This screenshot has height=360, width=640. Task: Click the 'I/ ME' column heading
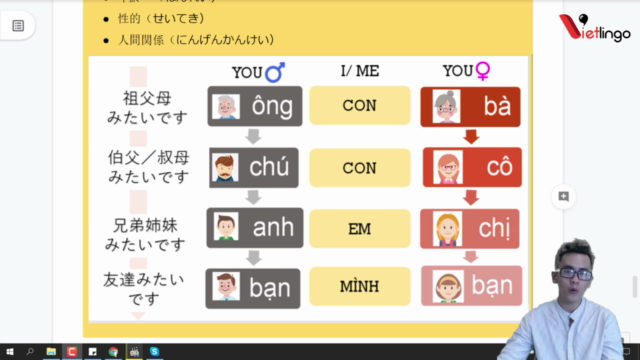360,71
